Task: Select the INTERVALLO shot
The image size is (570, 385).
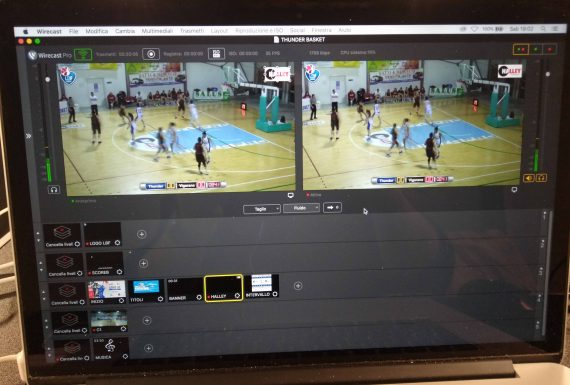Action: coord(262,286)
